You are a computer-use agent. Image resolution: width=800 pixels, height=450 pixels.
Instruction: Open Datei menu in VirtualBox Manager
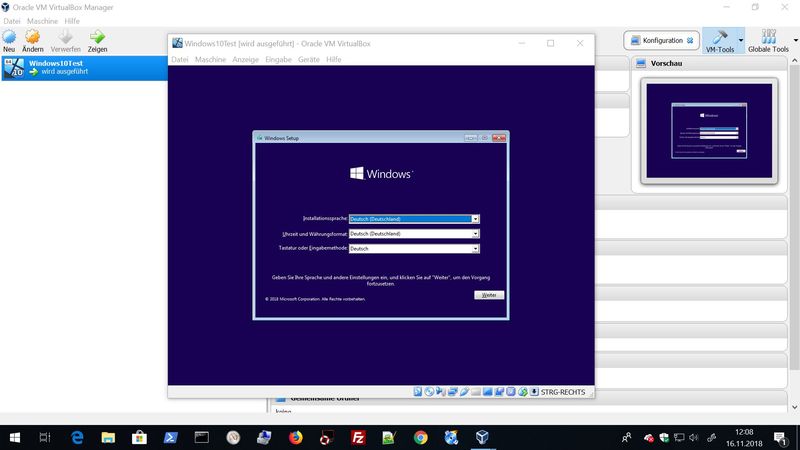click(12, 21)
